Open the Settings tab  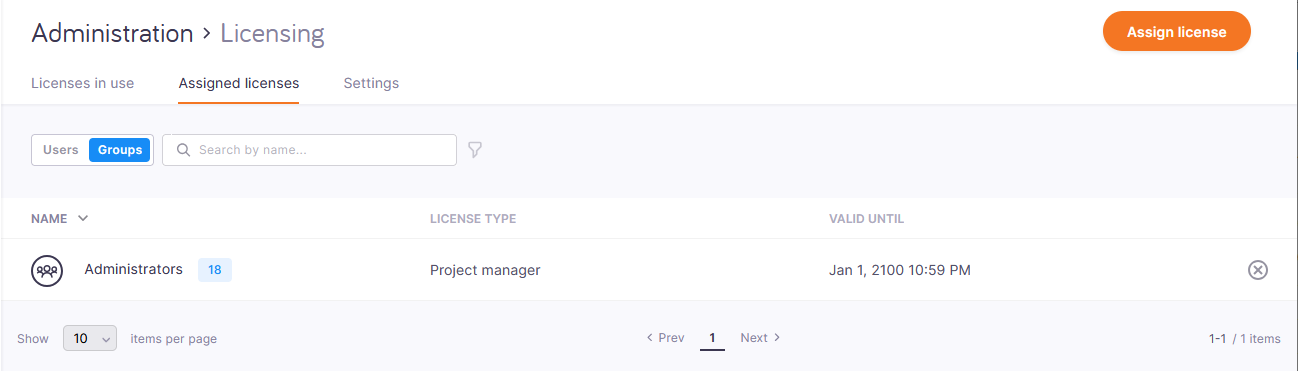pyautogui.click(x=371, y=83)
